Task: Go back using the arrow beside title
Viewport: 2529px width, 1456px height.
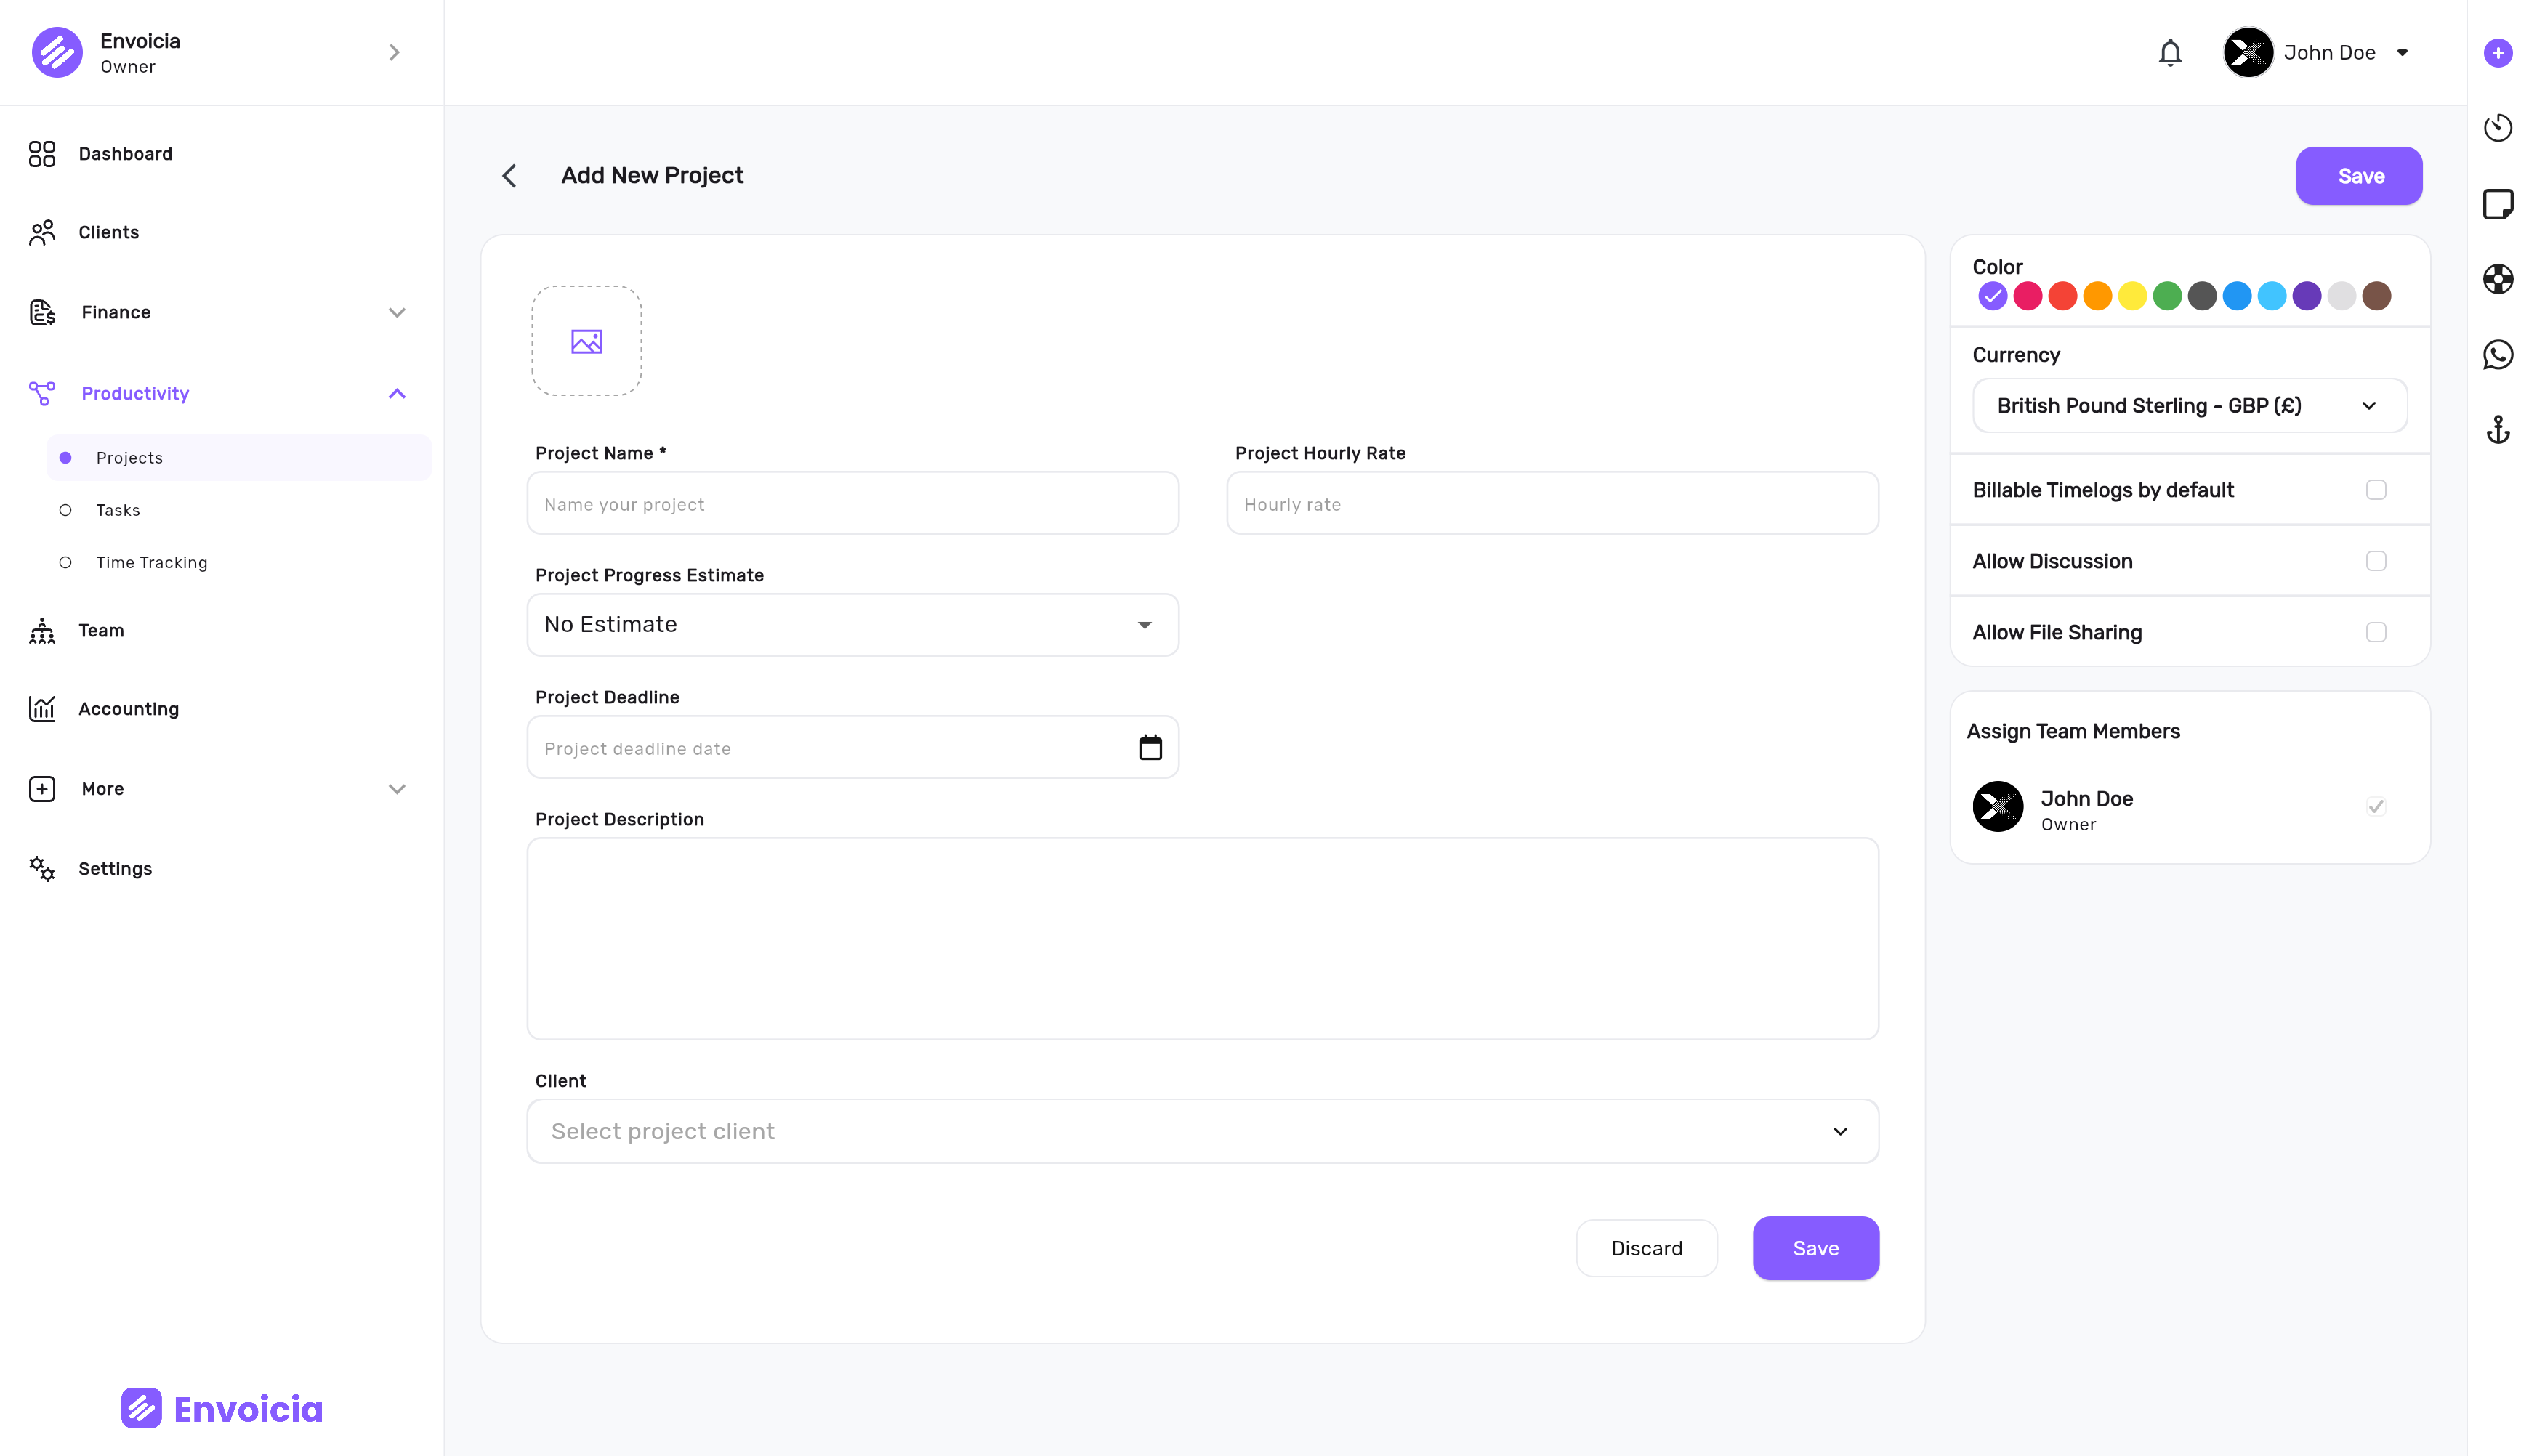Action: click(x=509, y=176)
